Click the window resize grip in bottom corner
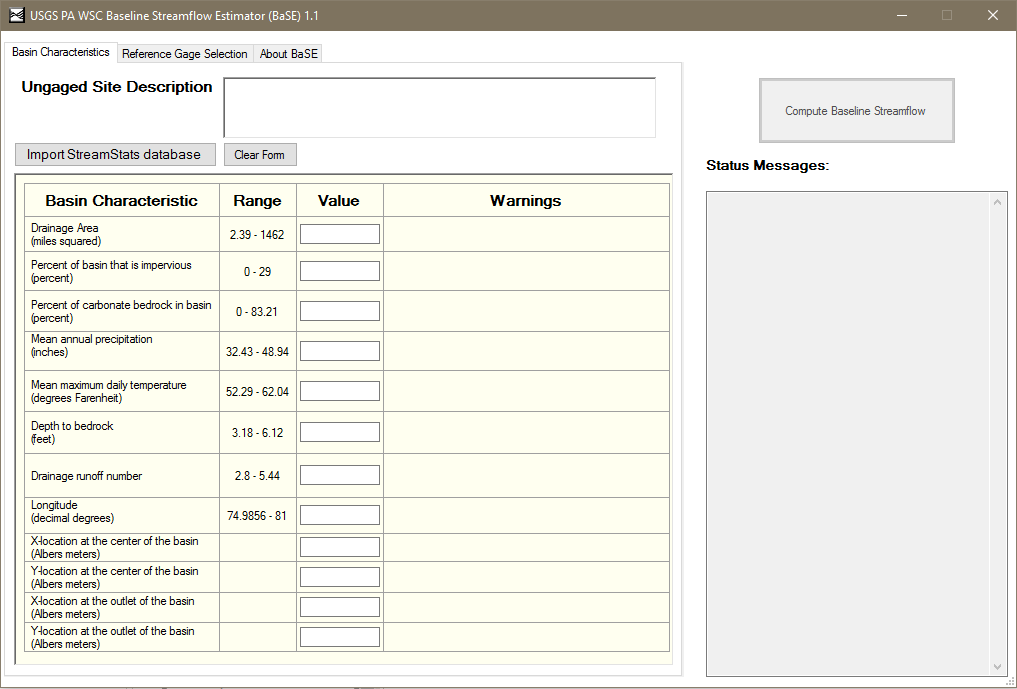 coord(1011,683)
